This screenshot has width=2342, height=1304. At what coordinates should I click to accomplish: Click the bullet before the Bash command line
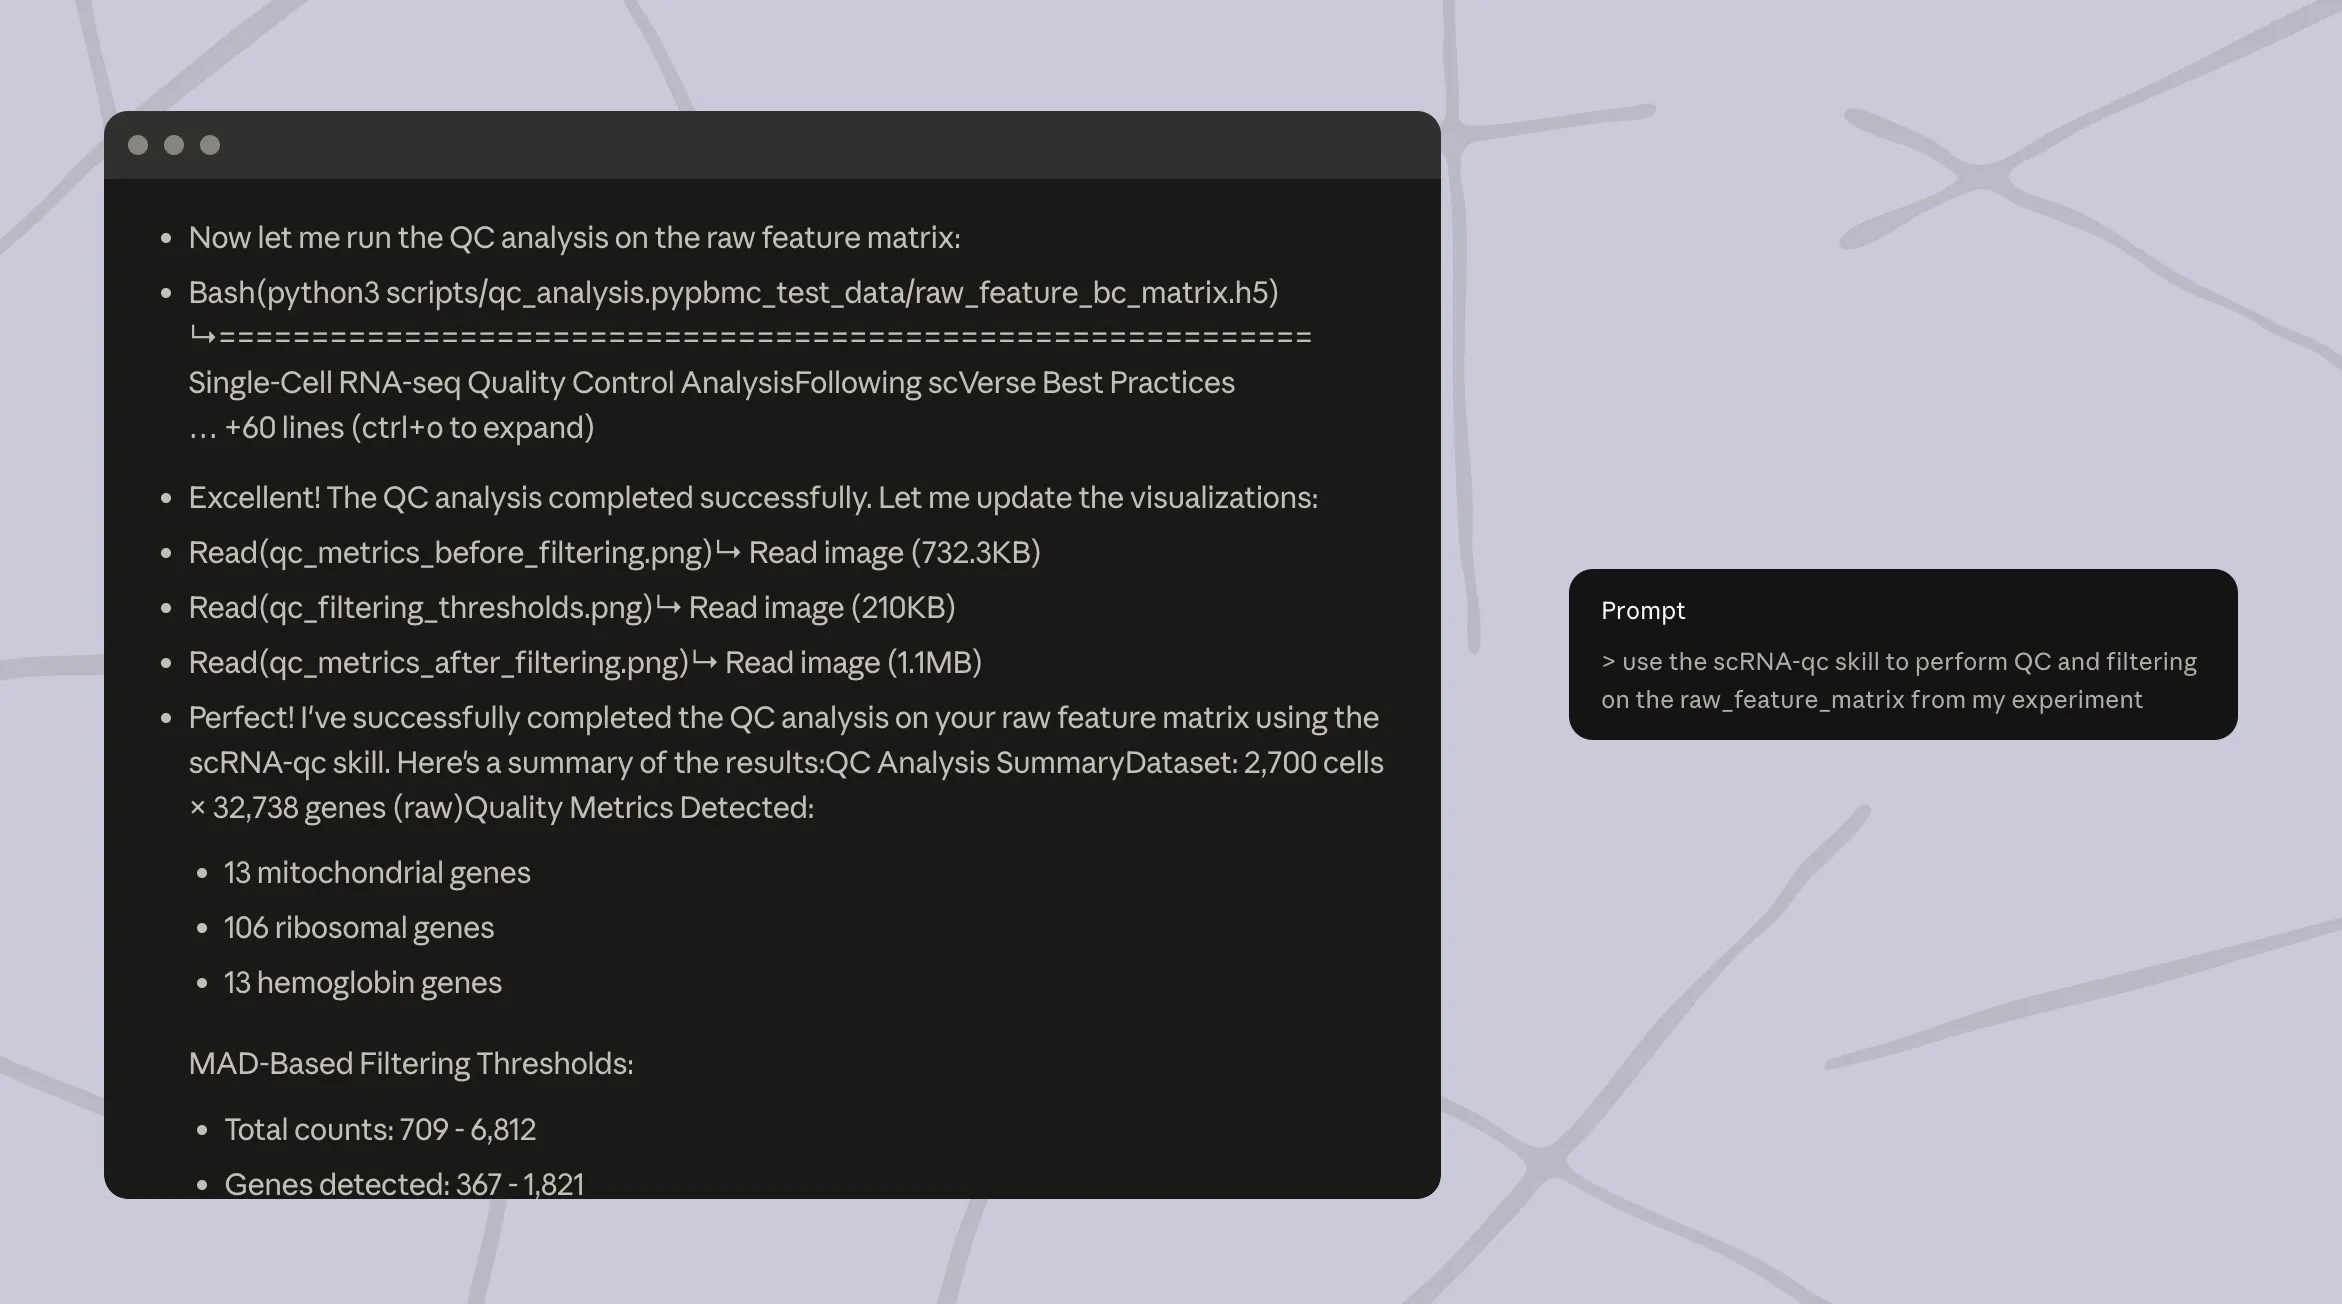point(166,293)
